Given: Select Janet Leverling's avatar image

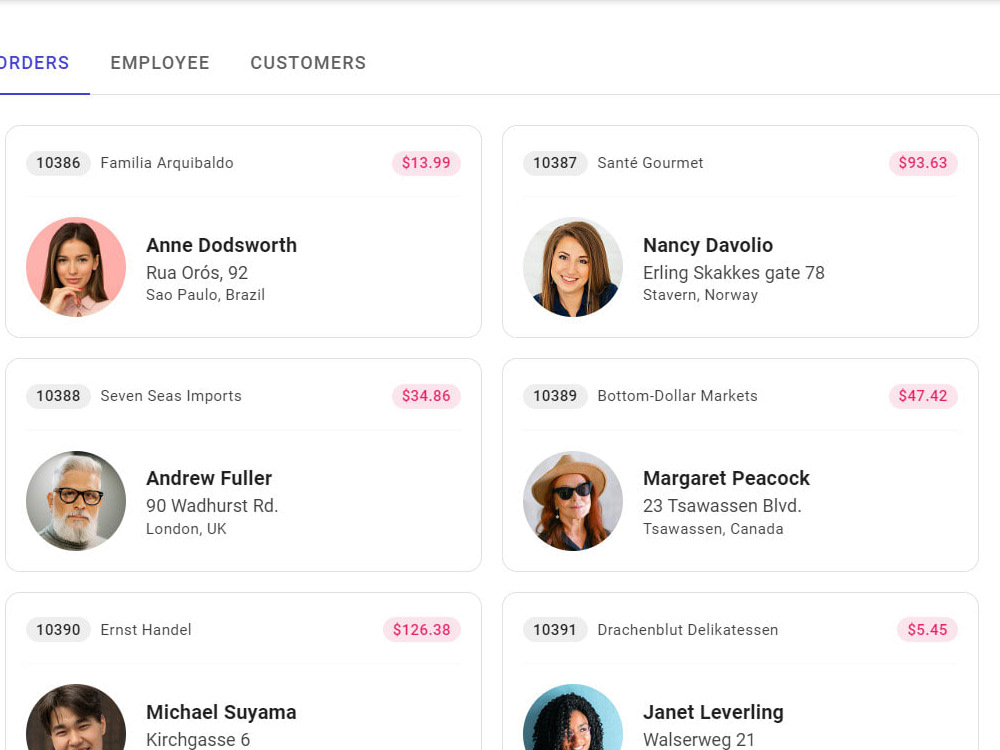Looking at the screenshot, I should click(x=573, y=717).
